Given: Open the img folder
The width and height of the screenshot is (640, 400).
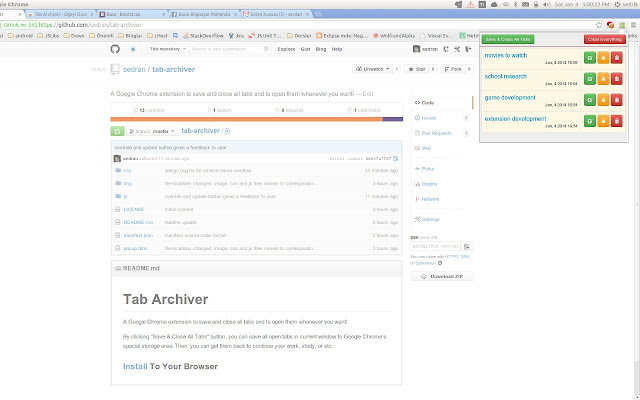Looking at the screenshot, I should coord(128,183).
